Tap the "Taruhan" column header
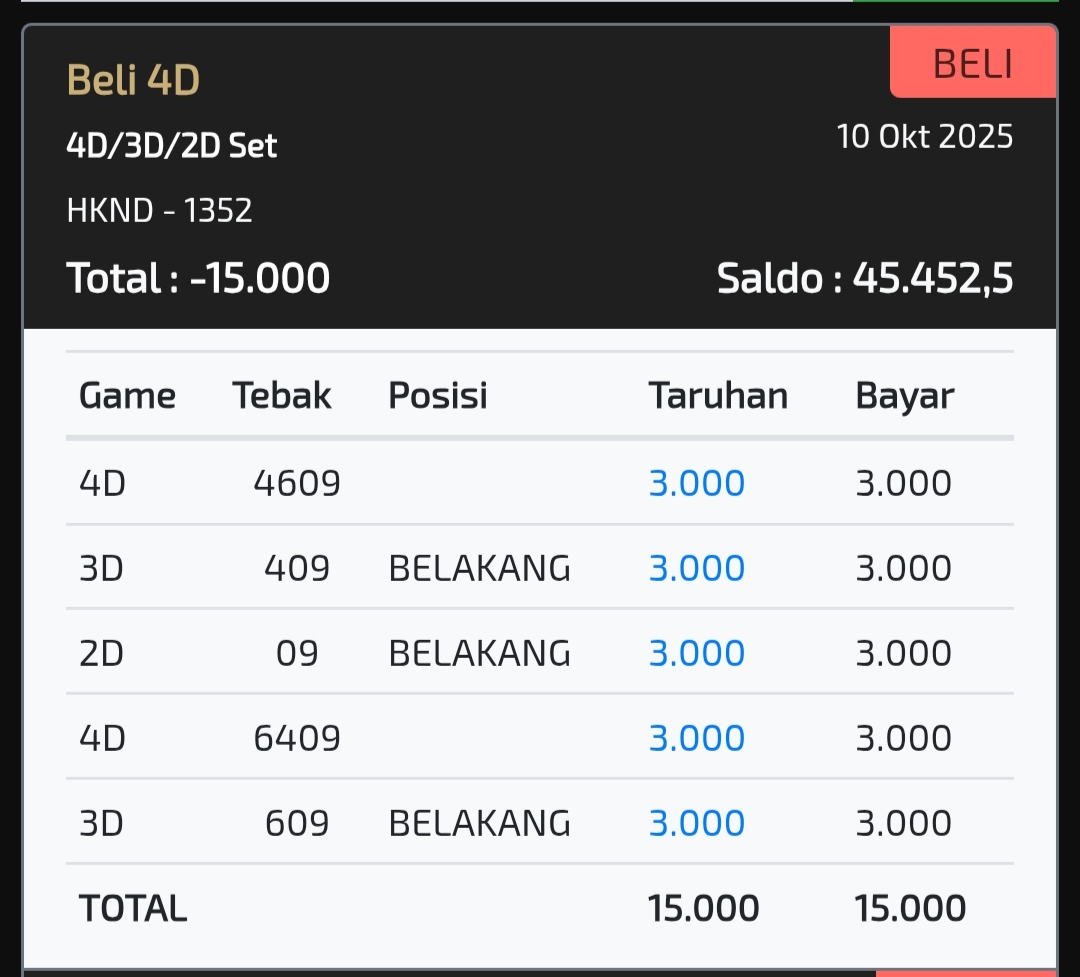1080x977 pixels. 718,396
